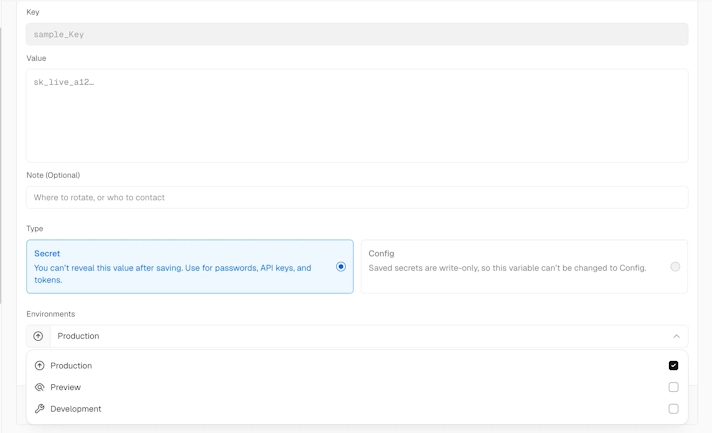Click the write-only Config description text

(x=507, y=268)
